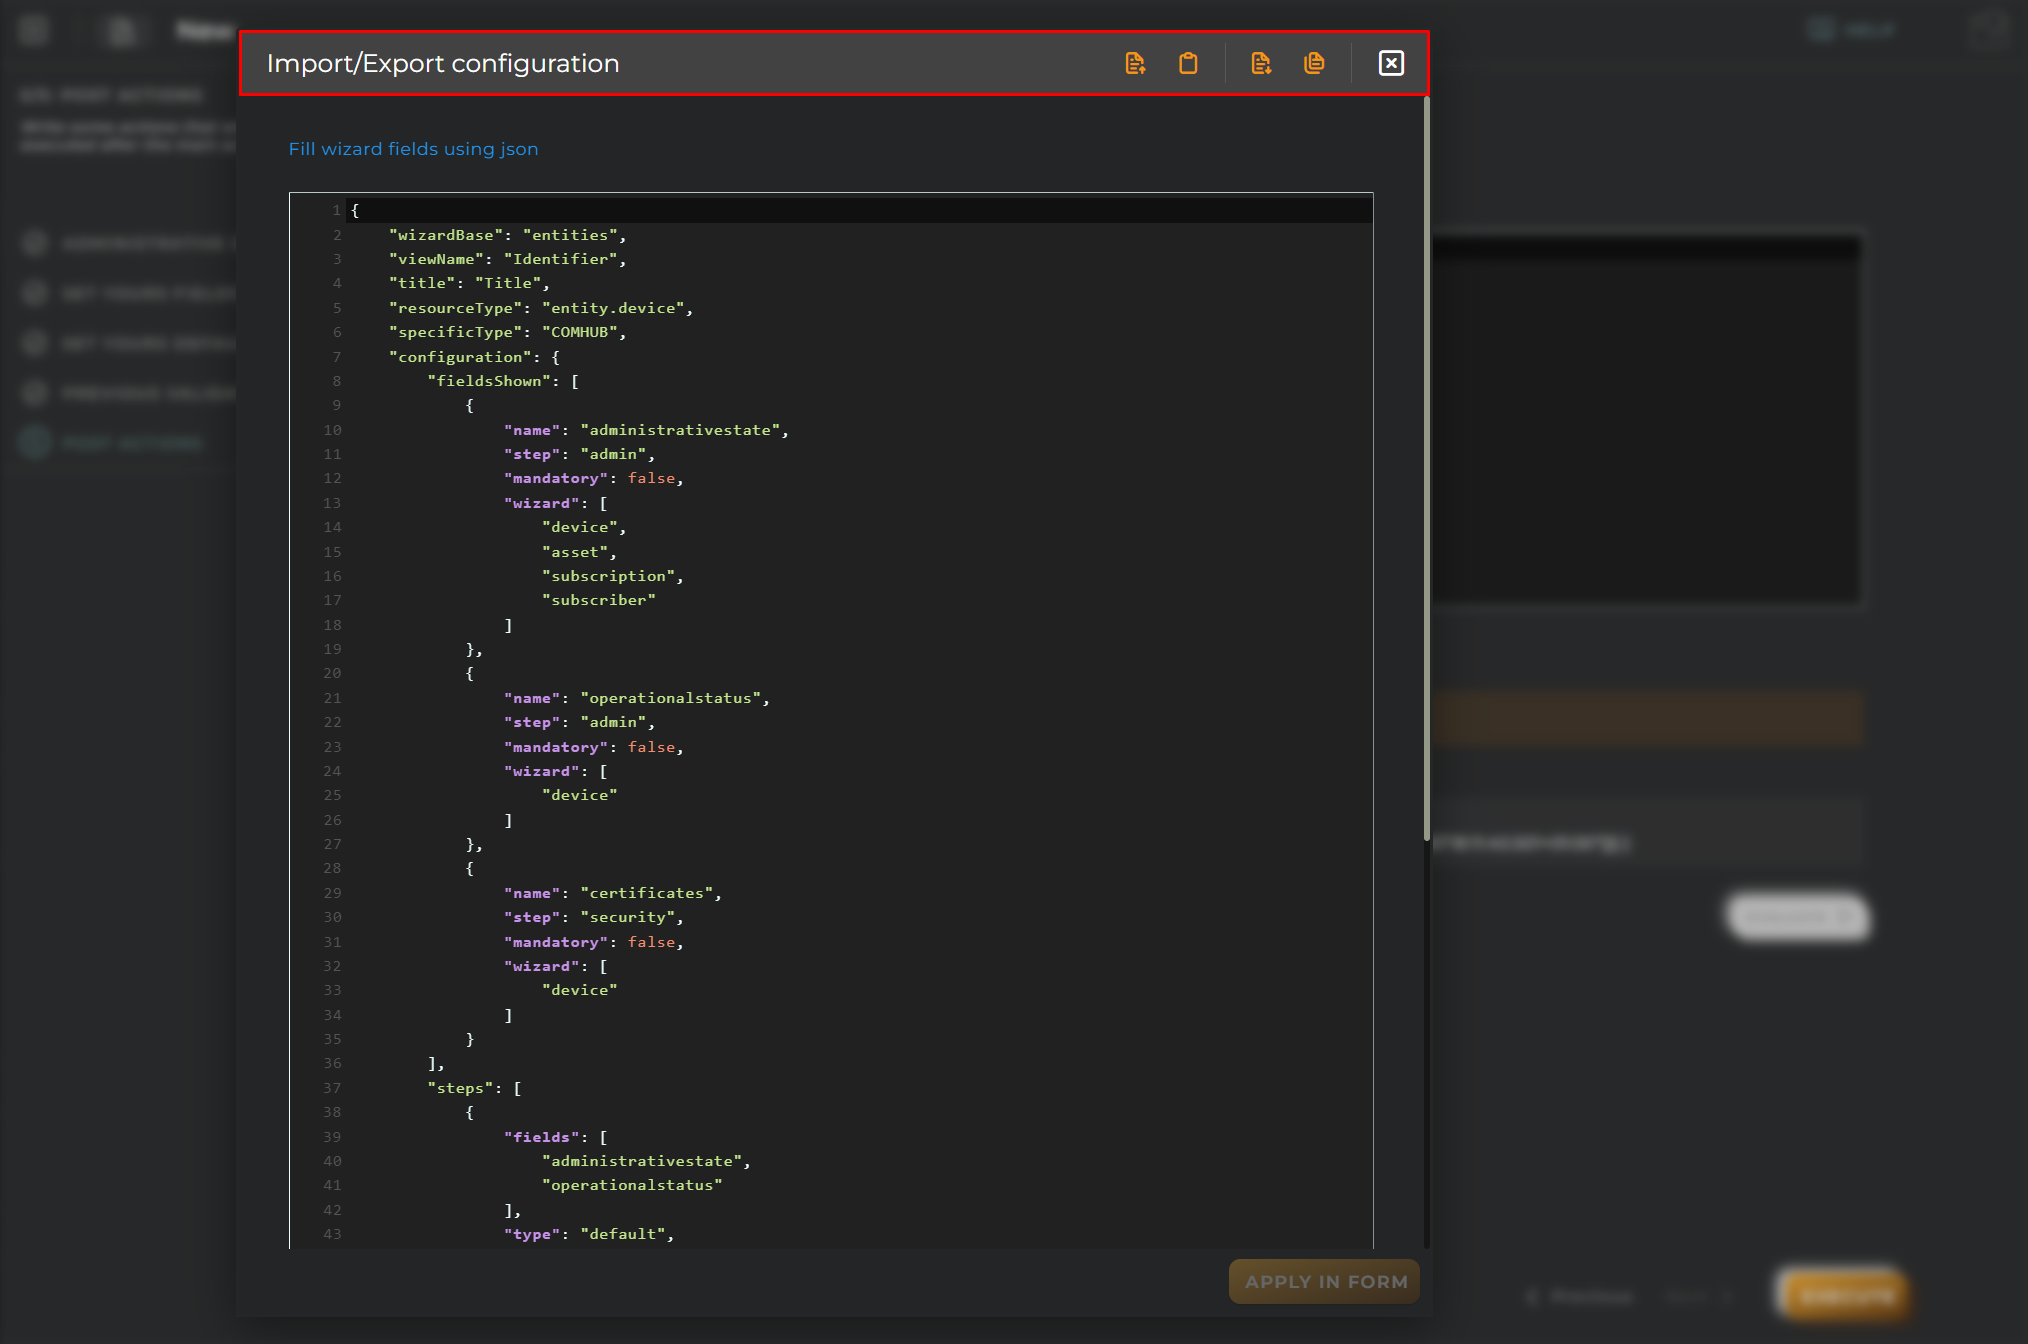Click the "specificType": "COMHUB" line
Screen dimensions: 2028x1344
[508, 332]
